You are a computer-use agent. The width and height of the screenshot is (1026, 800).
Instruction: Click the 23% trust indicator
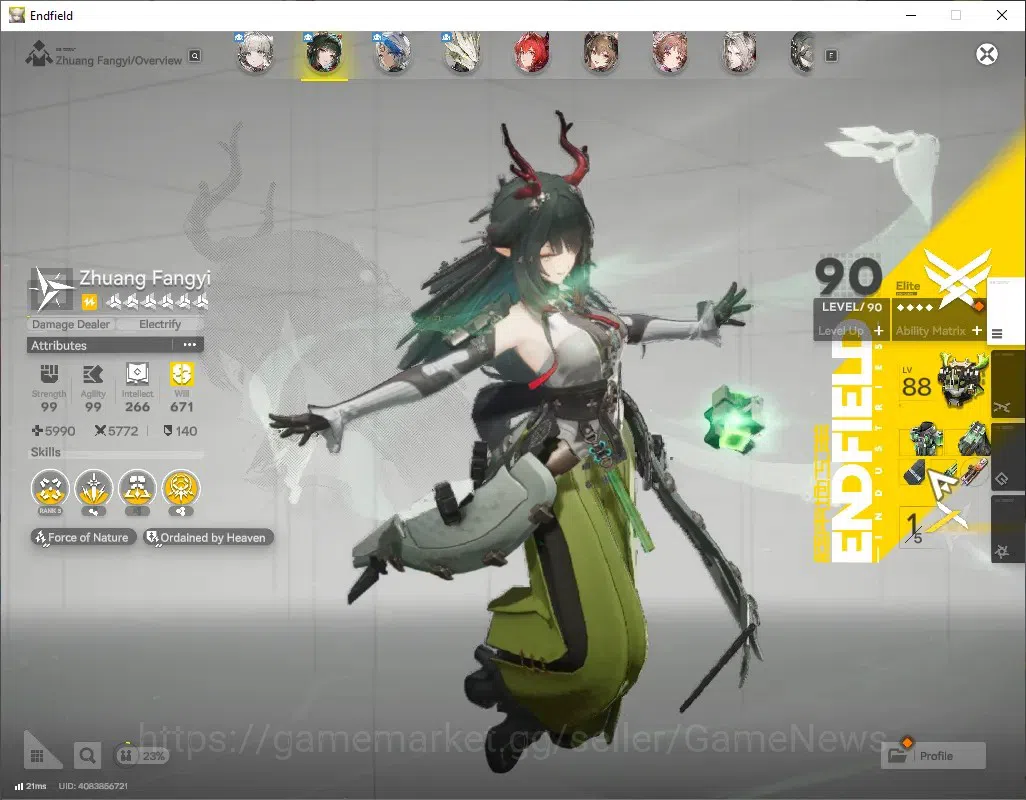[x=142, y=756]
